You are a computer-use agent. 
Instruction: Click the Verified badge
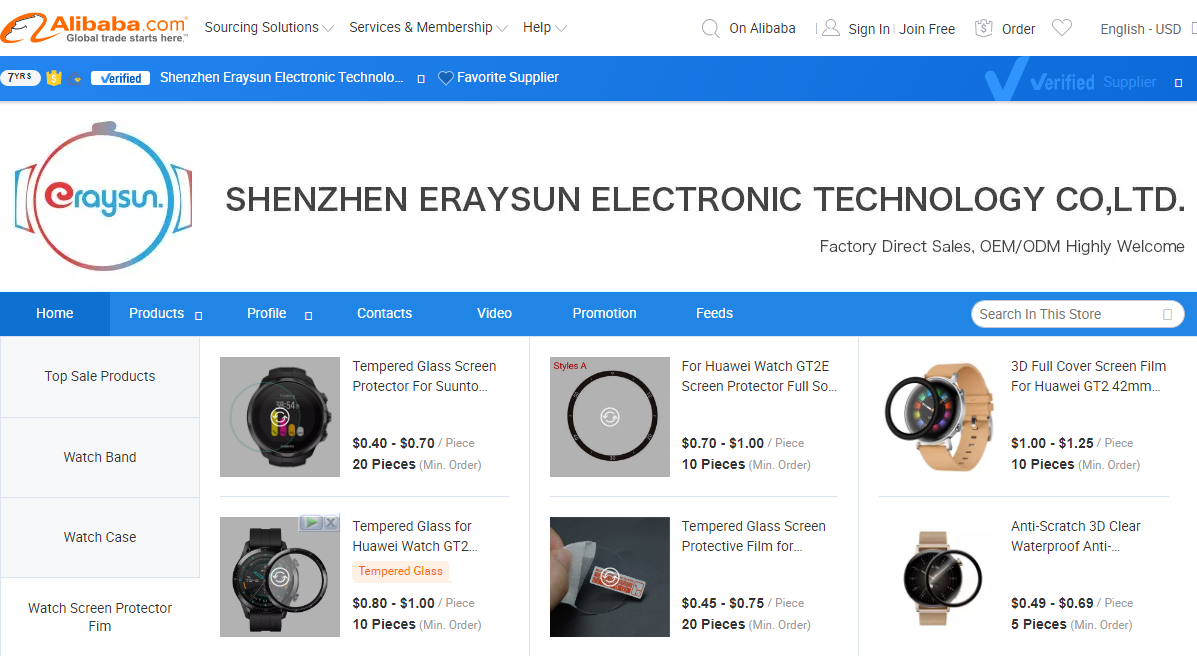(120, 78)
